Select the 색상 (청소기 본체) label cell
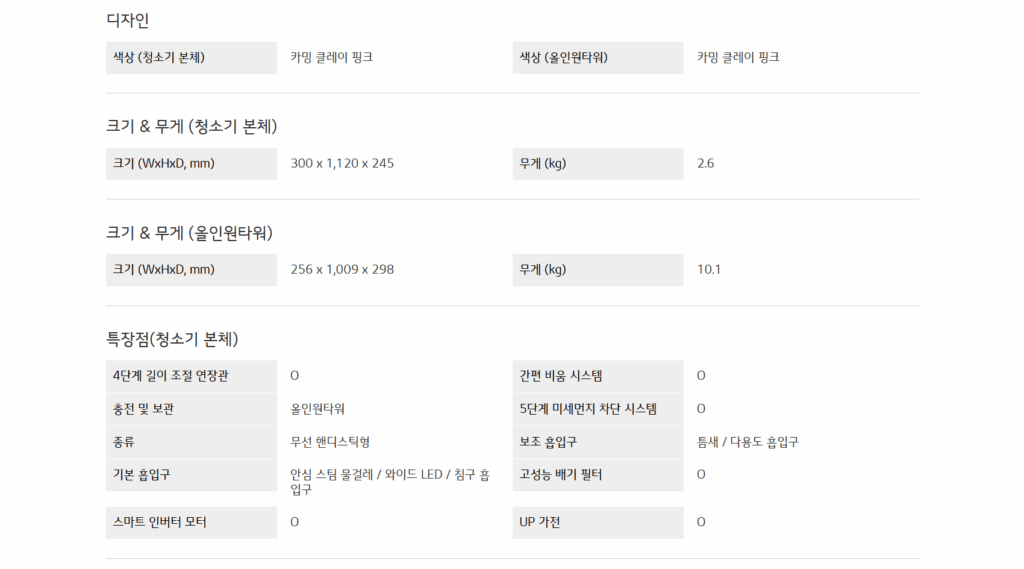1024x569 pixels. pyautogui.click(x=190, y=58)
